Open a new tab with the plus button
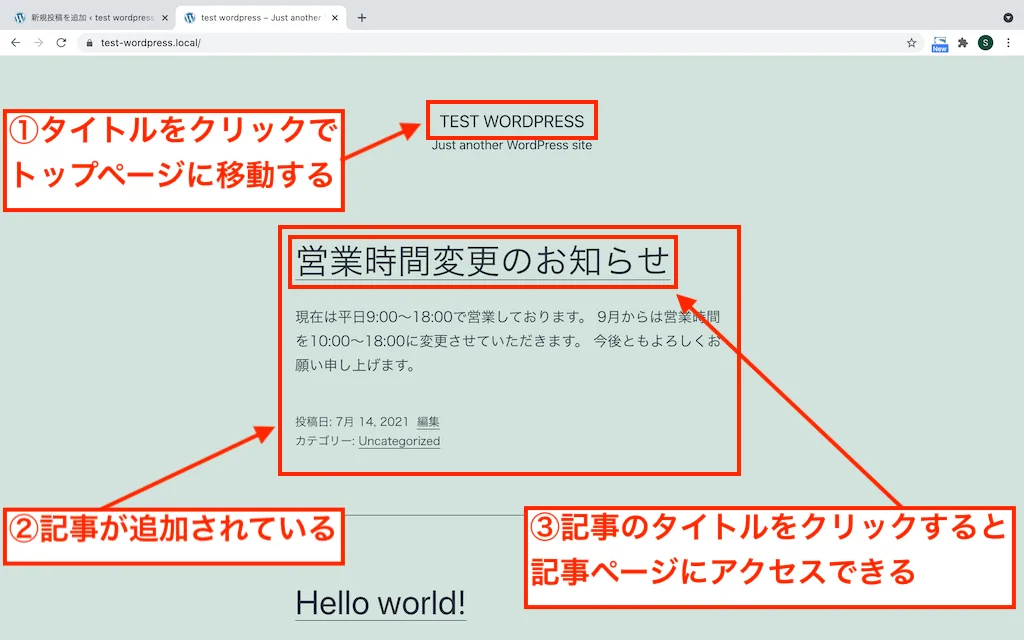Viewport: 1024px width, 640px height. [362, 18]
